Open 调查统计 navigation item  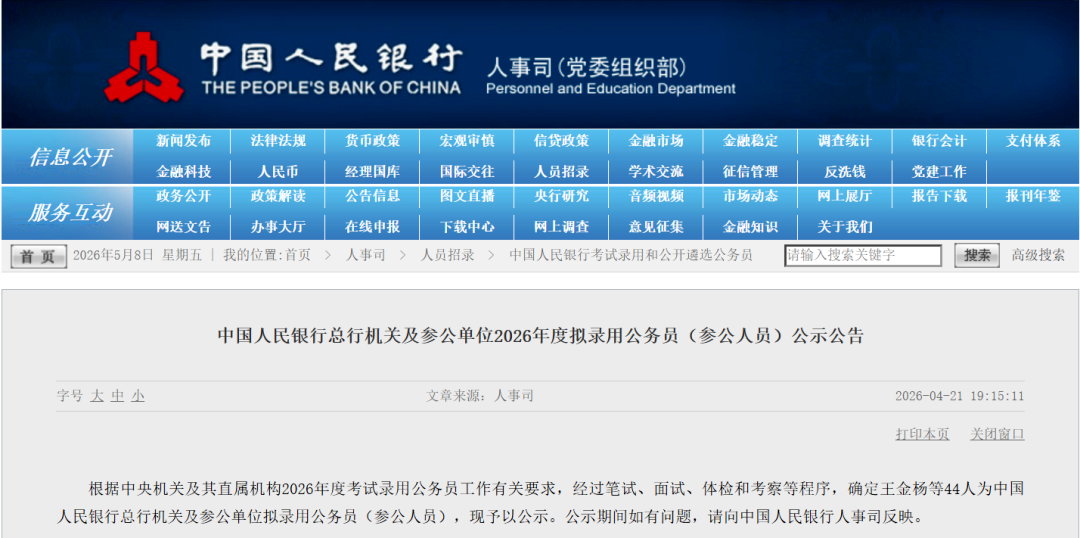point(844,141)
